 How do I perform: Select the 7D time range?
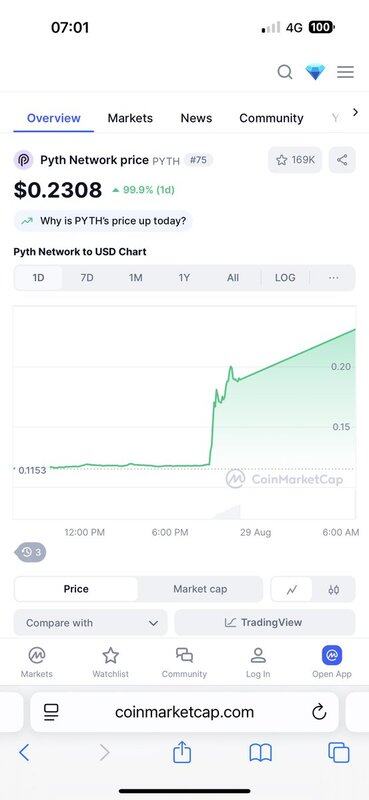tap(87, 278)
